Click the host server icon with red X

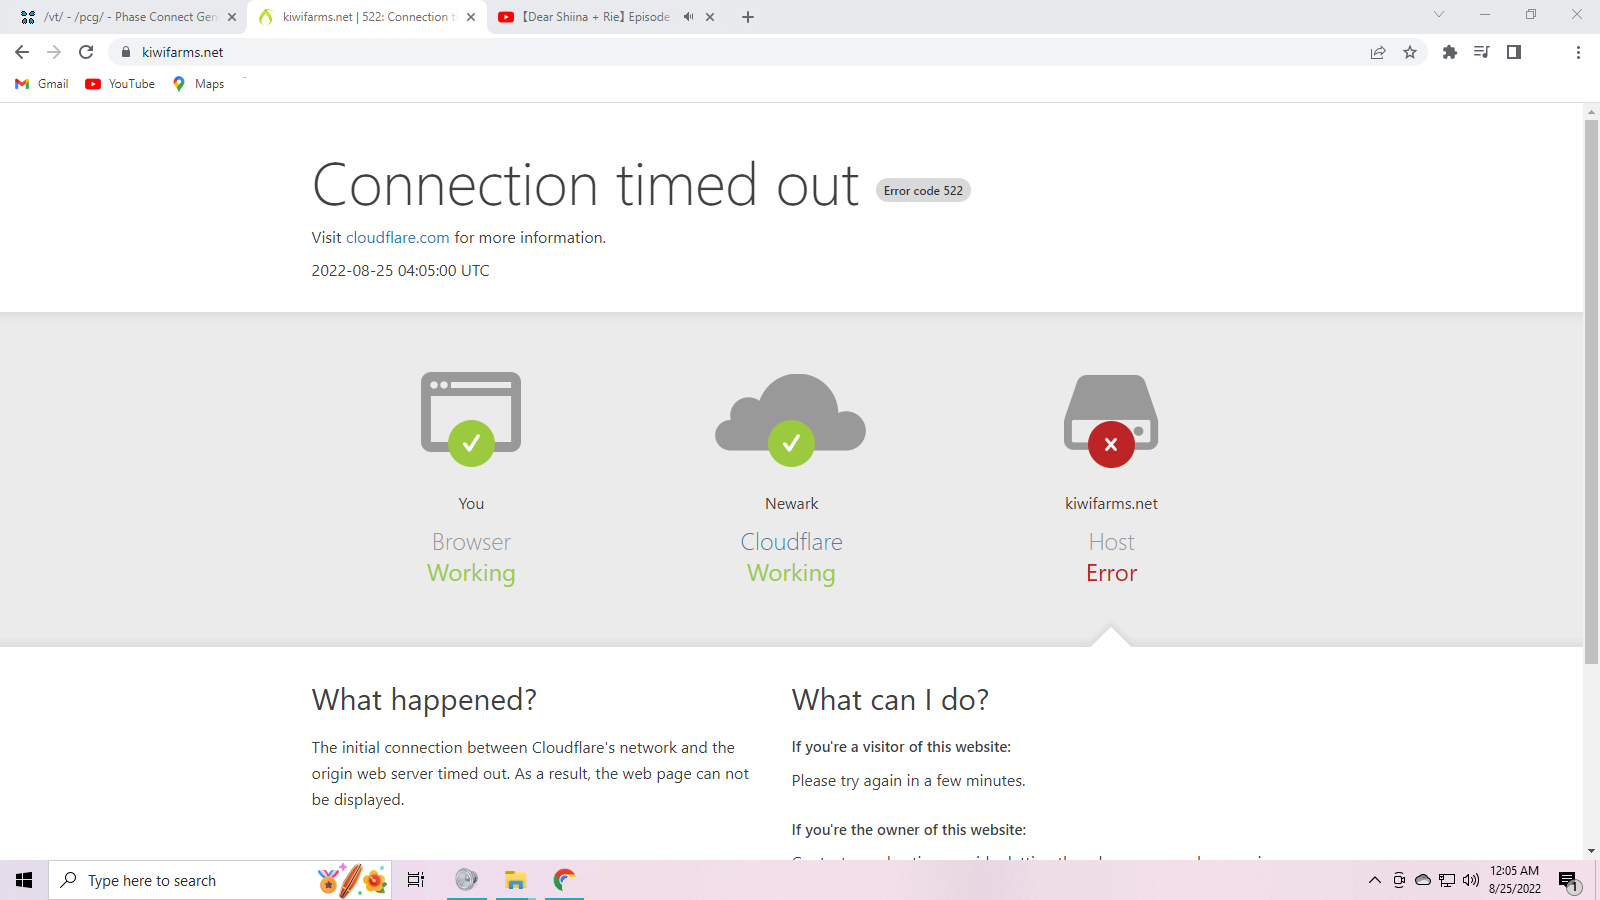point(1111,420)
